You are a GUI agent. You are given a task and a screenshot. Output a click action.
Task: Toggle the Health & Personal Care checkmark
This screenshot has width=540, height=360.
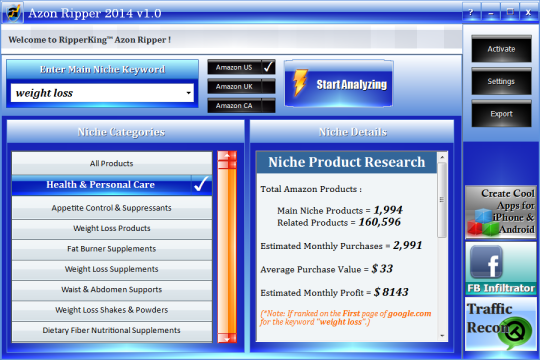click(x=201, y=185)
